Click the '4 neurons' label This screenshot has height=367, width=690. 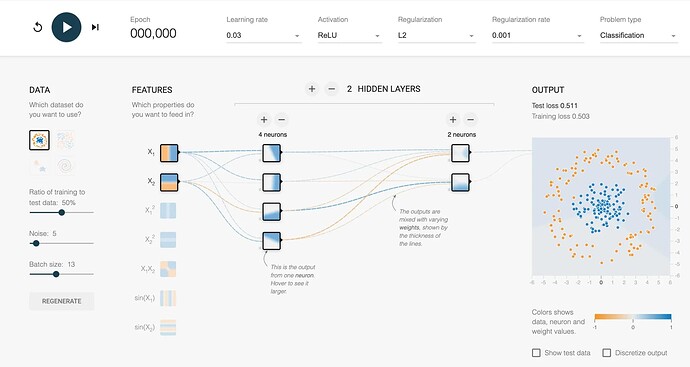[273, 135]
